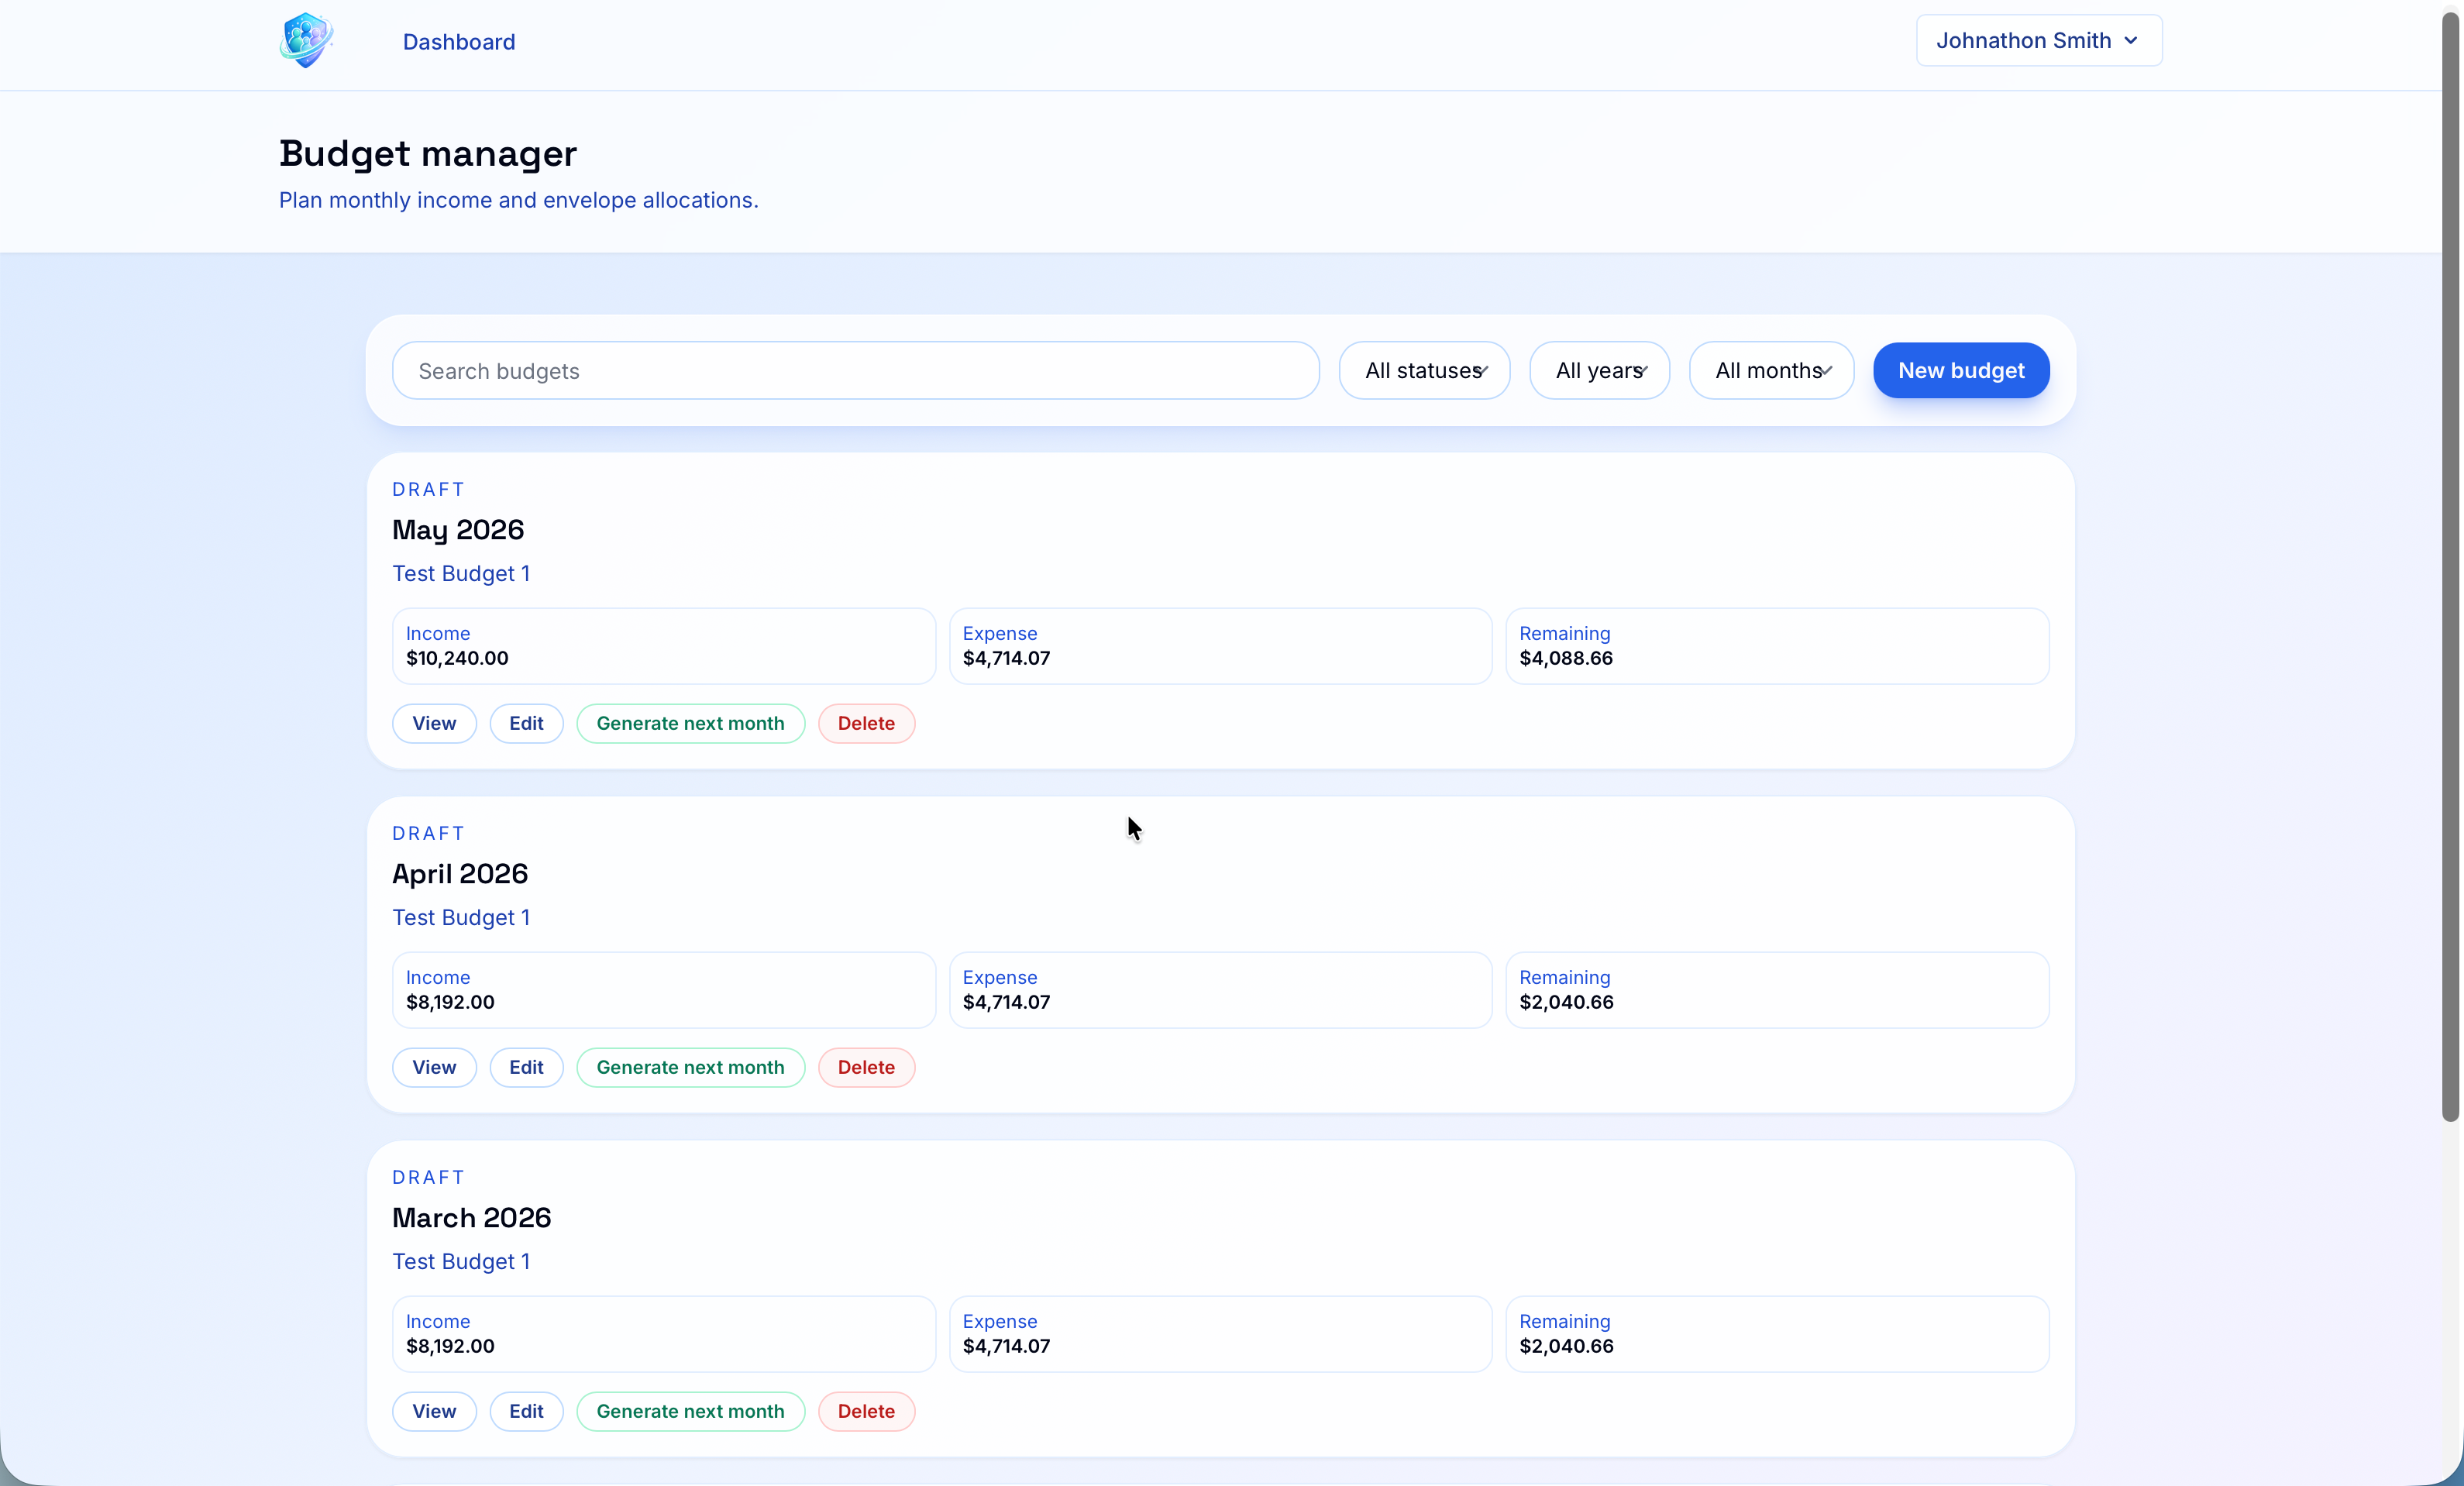Delete the May 2026 budget
The image size is (2464, 1486).
click(866, 723)
